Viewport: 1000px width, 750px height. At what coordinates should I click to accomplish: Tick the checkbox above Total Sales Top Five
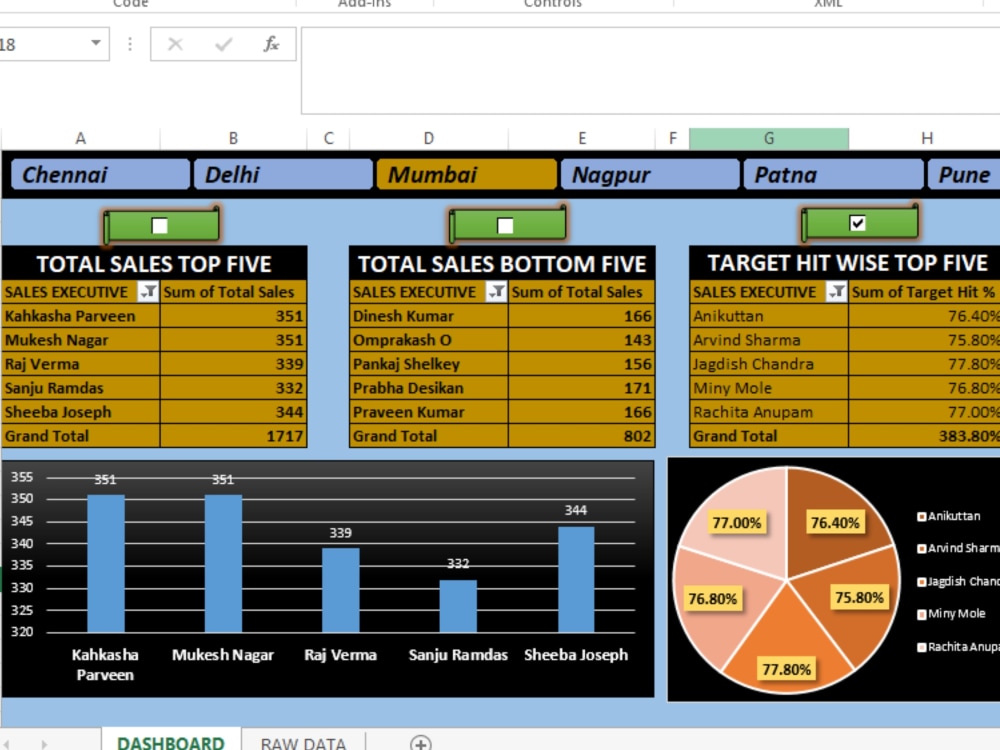[159, 226]
